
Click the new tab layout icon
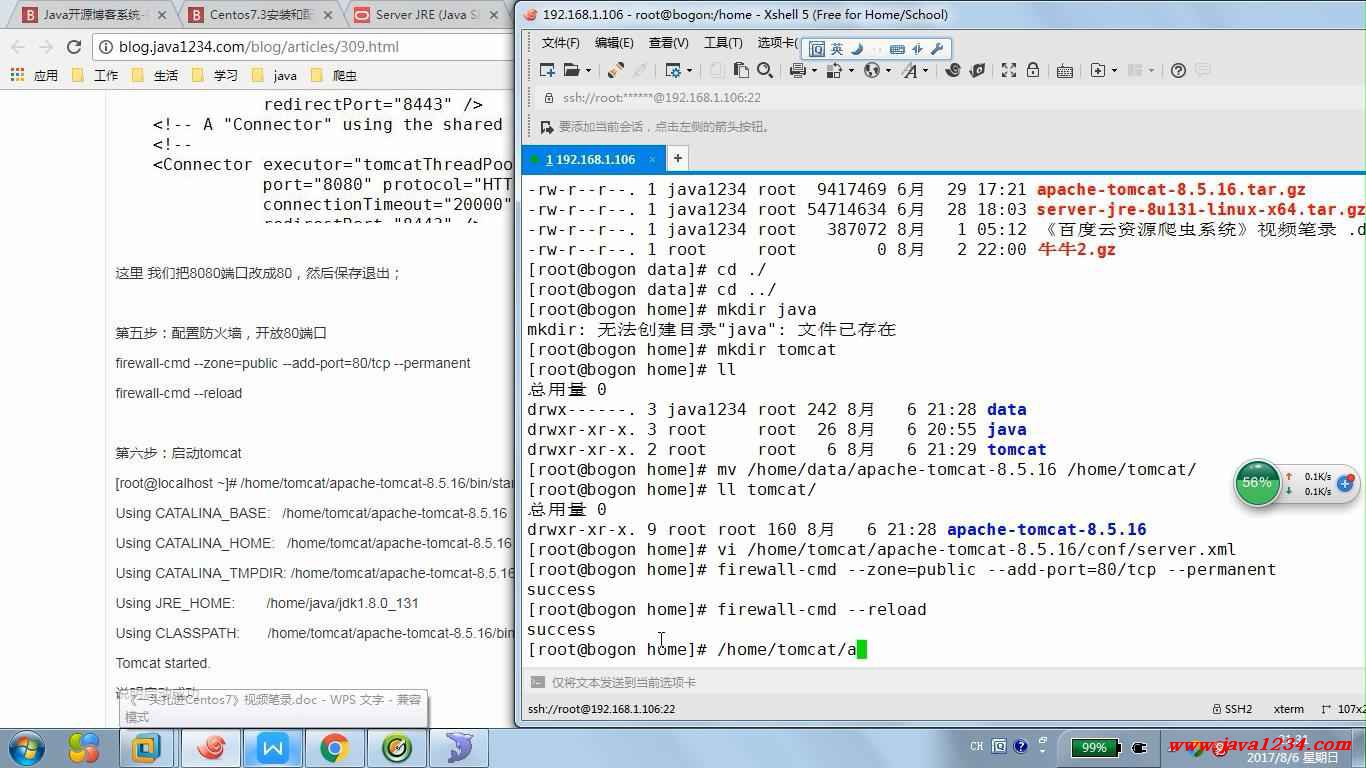[1097, 70]
